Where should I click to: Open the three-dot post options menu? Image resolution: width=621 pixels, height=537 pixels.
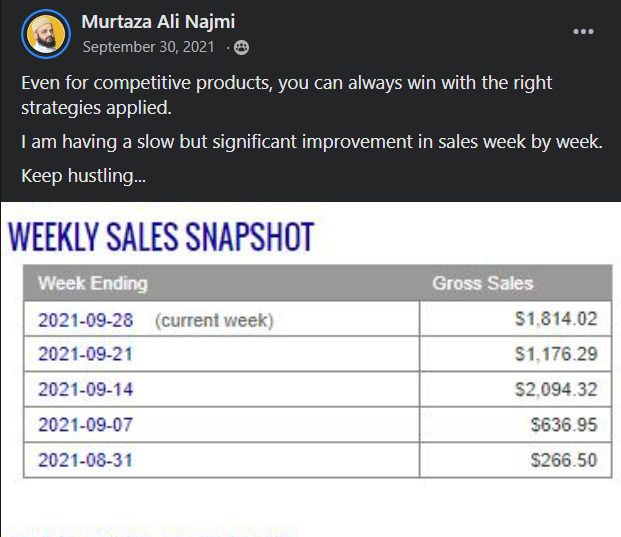(583, 32)
